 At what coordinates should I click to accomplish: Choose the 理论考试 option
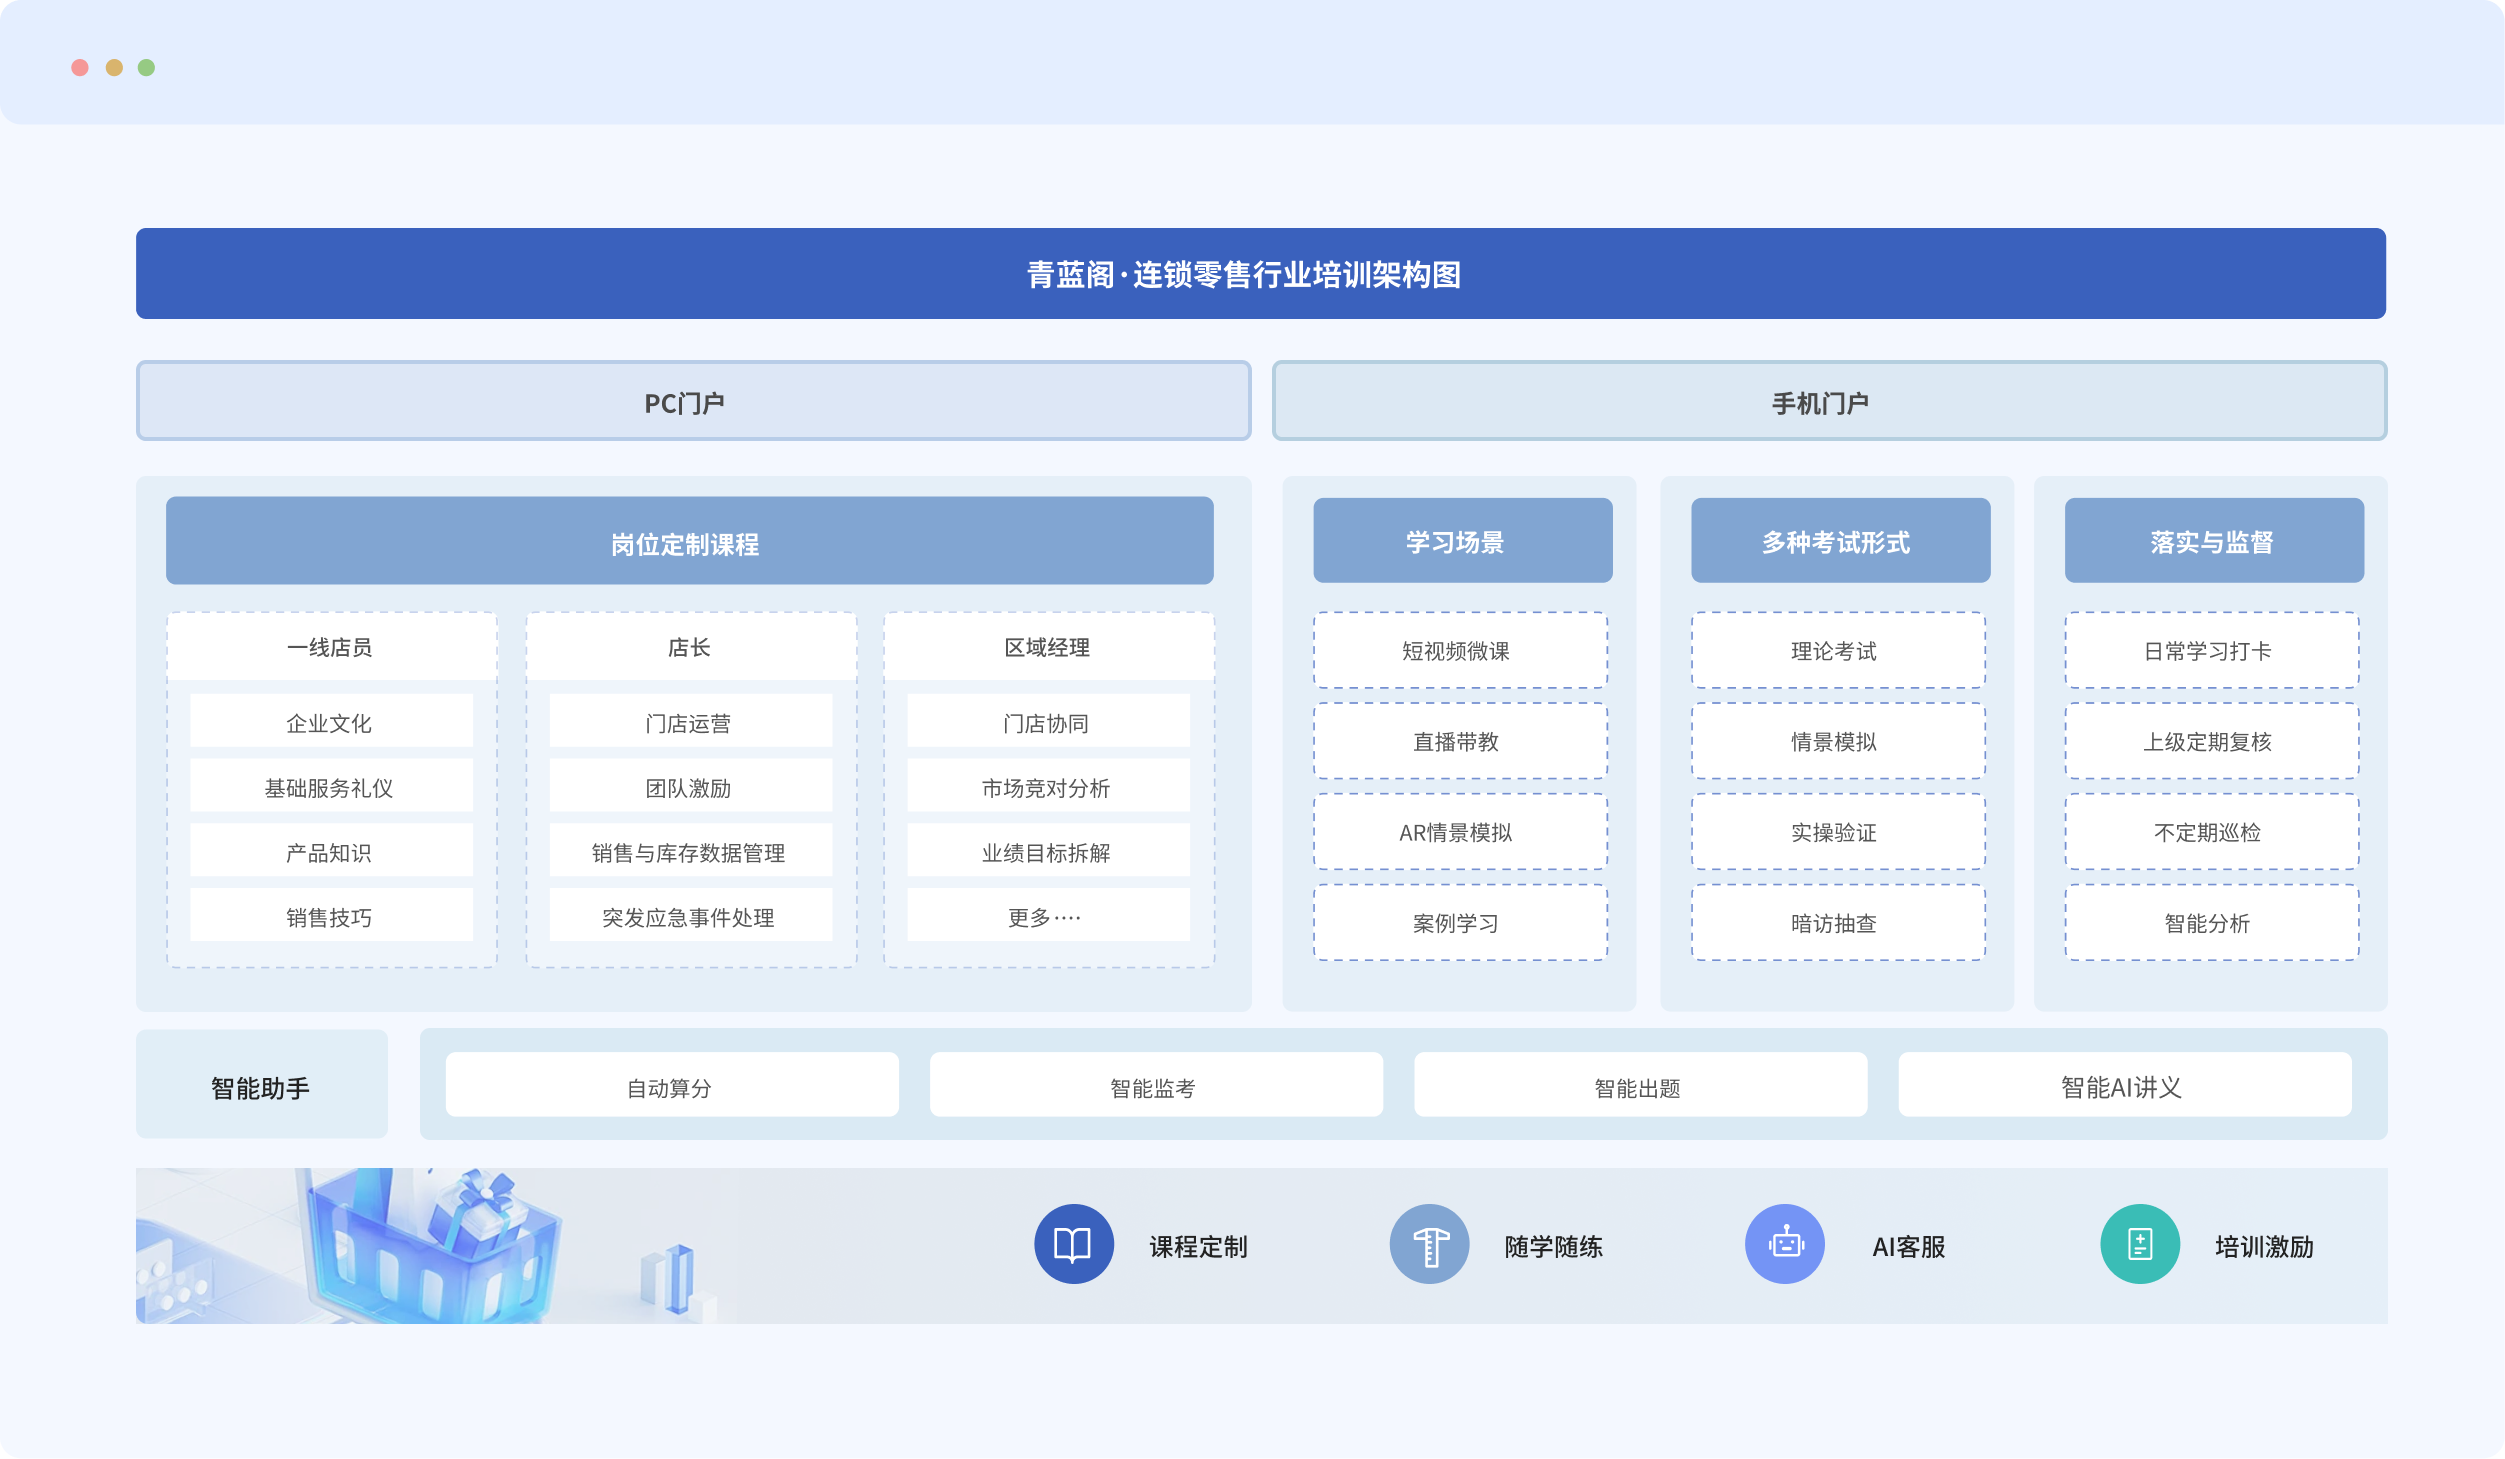pos(1838,651)
